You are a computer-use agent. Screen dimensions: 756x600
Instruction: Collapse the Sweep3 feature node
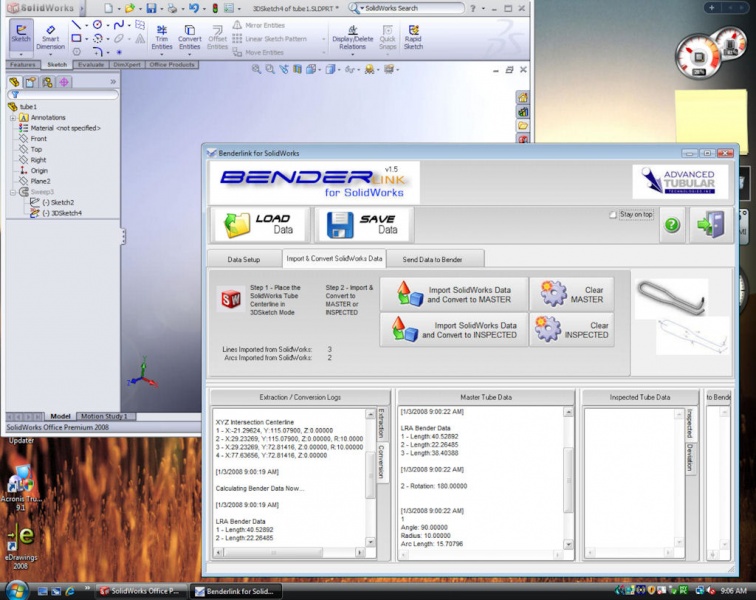pos(13,191)
